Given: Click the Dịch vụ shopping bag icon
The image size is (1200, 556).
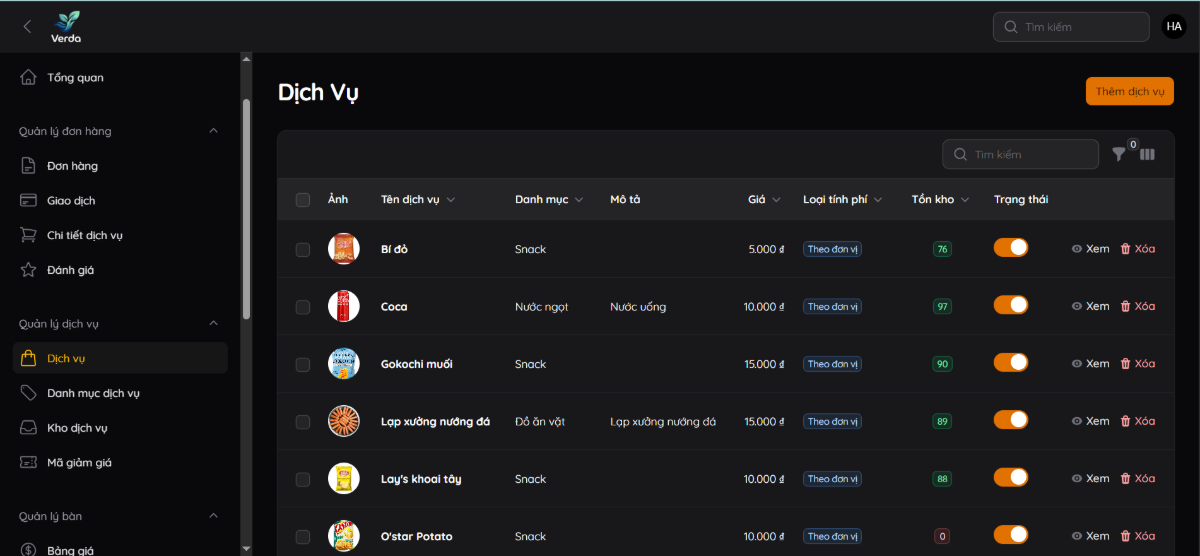Looking at the screenshot, I should (28, 358).
